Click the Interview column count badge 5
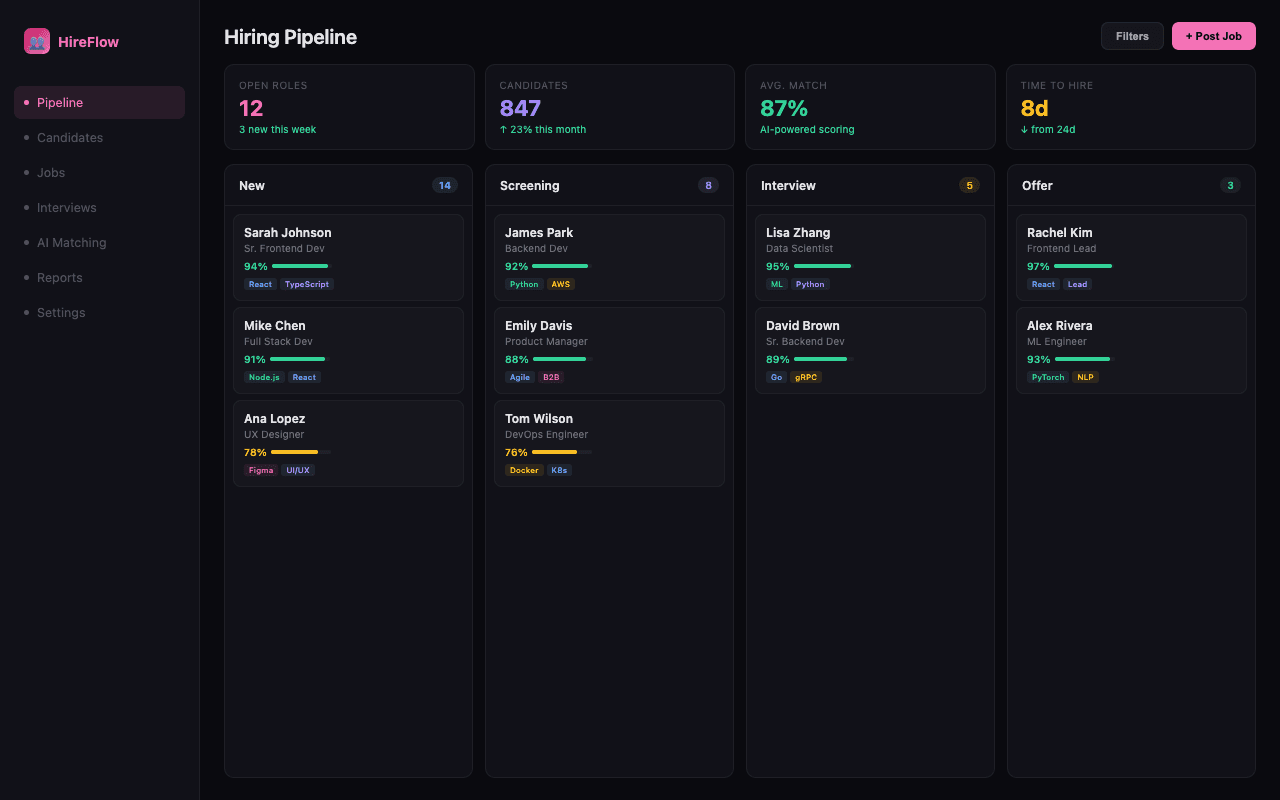 coord(969,185)
